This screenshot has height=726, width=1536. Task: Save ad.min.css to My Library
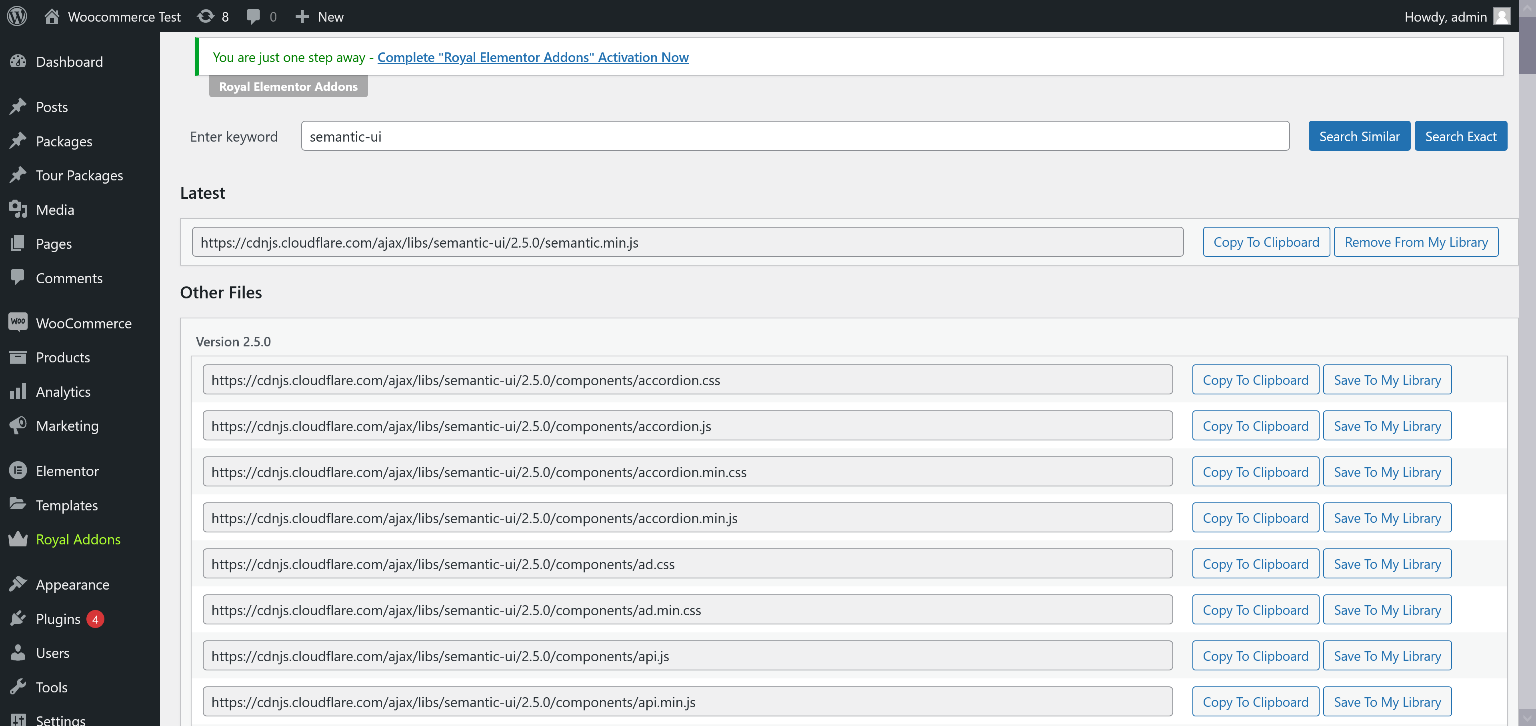(x=1387, y=610)
